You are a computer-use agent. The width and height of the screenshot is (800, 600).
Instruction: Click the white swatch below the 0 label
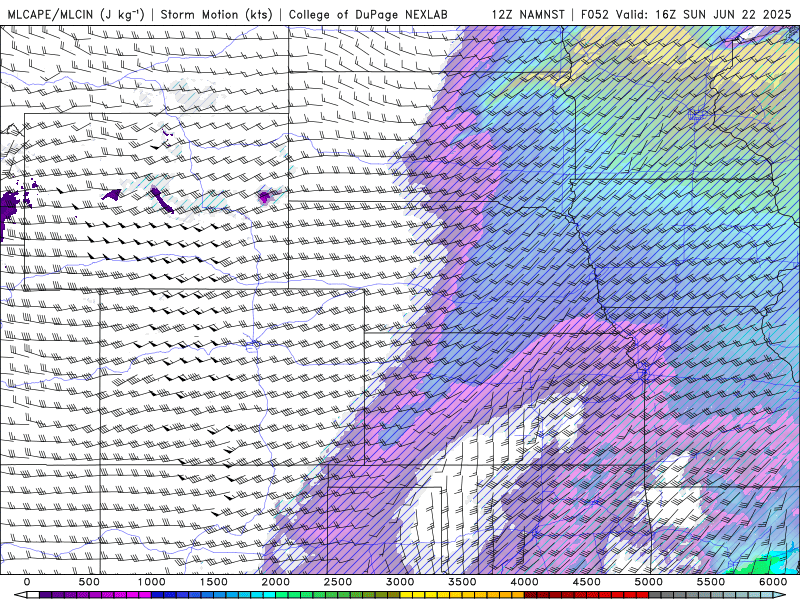tap(33, 595)
